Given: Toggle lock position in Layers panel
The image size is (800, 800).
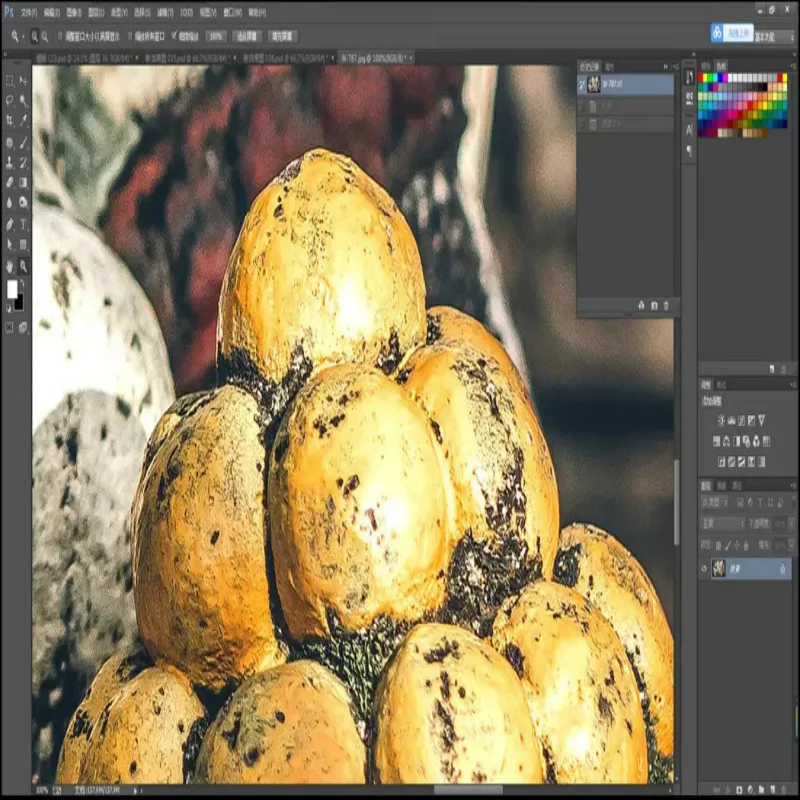Looking at the screenshot, I should 737,546.
